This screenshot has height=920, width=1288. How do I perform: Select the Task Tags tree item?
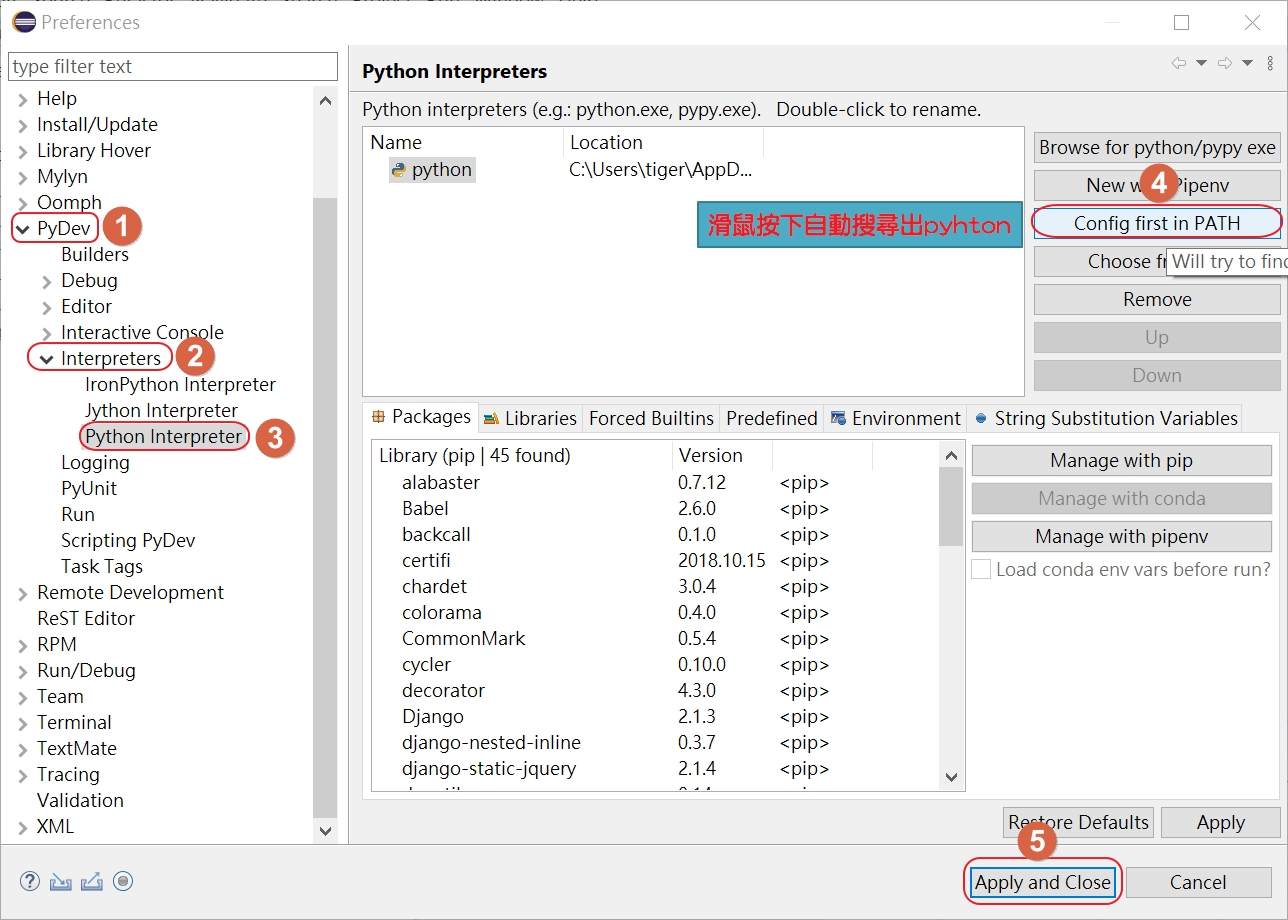tap(102, 567)
